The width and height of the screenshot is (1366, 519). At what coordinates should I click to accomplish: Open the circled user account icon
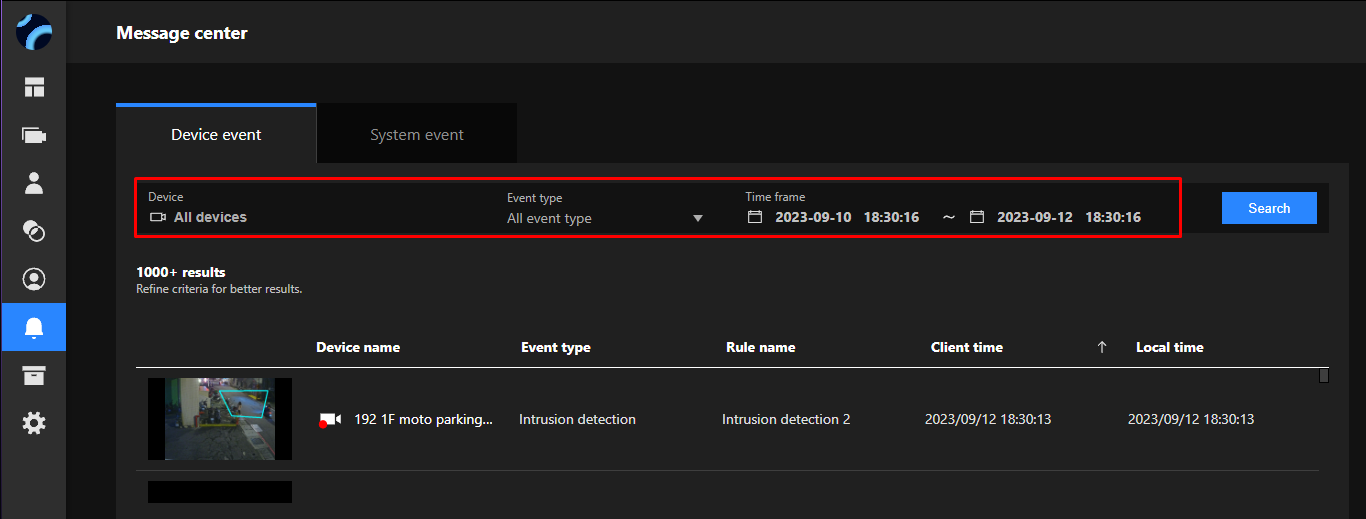tap(34, 279)
